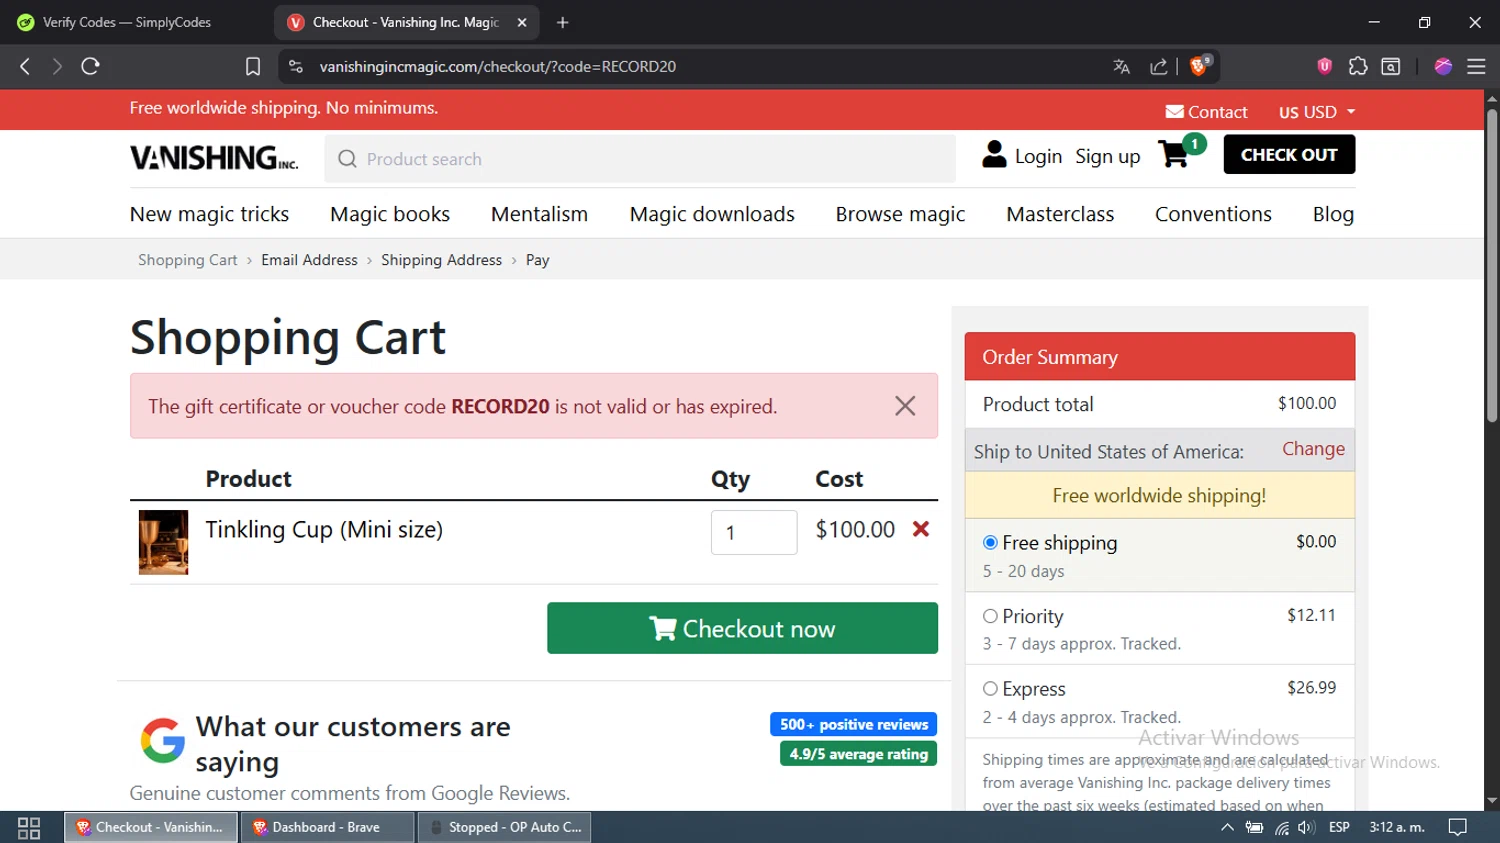Remove Tinkling Cup with red X

point(921,529)
